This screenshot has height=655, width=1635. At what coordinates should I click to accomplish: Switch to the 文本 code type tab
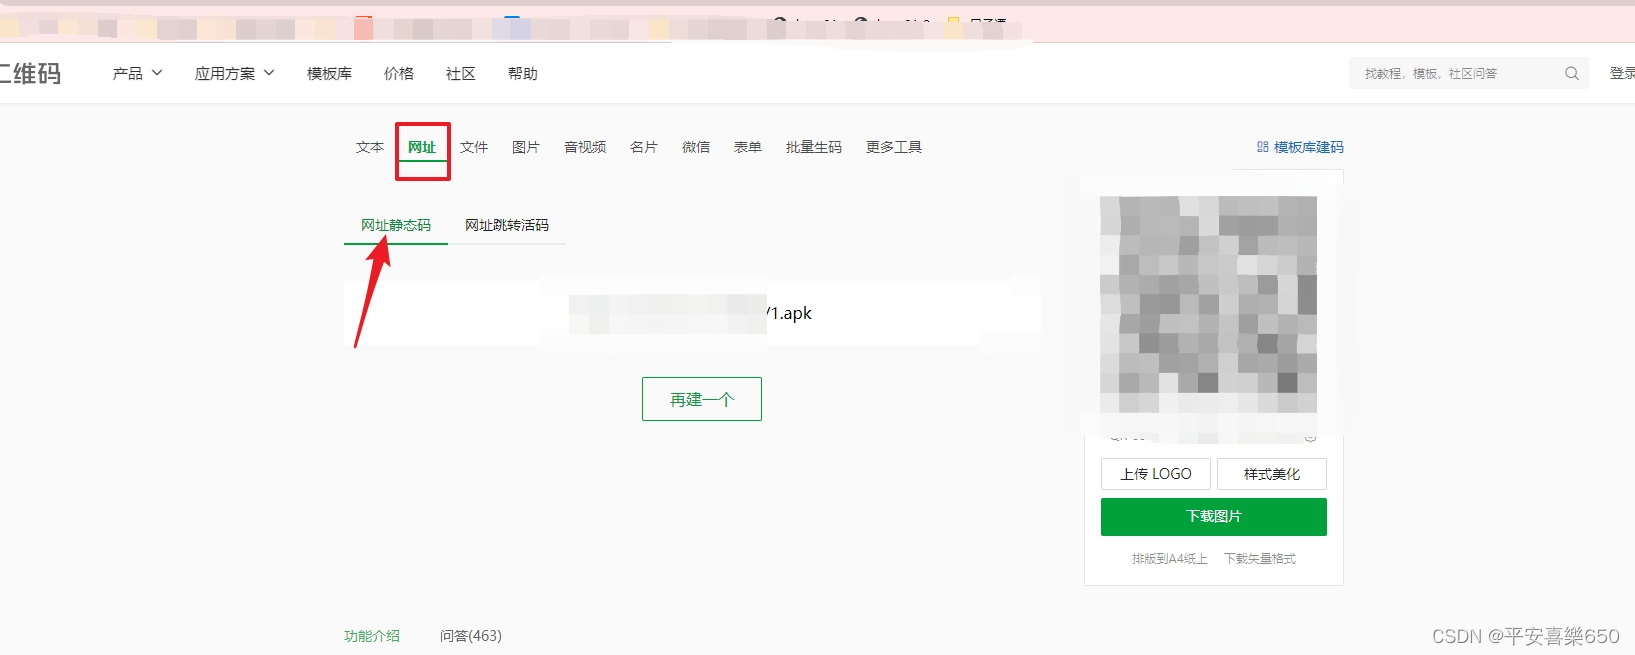[370, 147]
